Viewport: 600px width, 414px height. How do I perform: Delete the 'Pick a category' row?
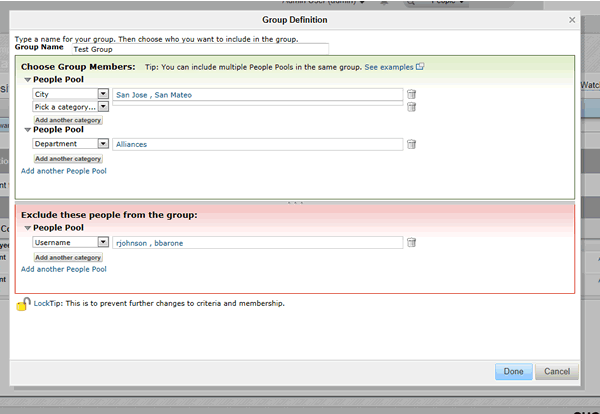(411, 107)
